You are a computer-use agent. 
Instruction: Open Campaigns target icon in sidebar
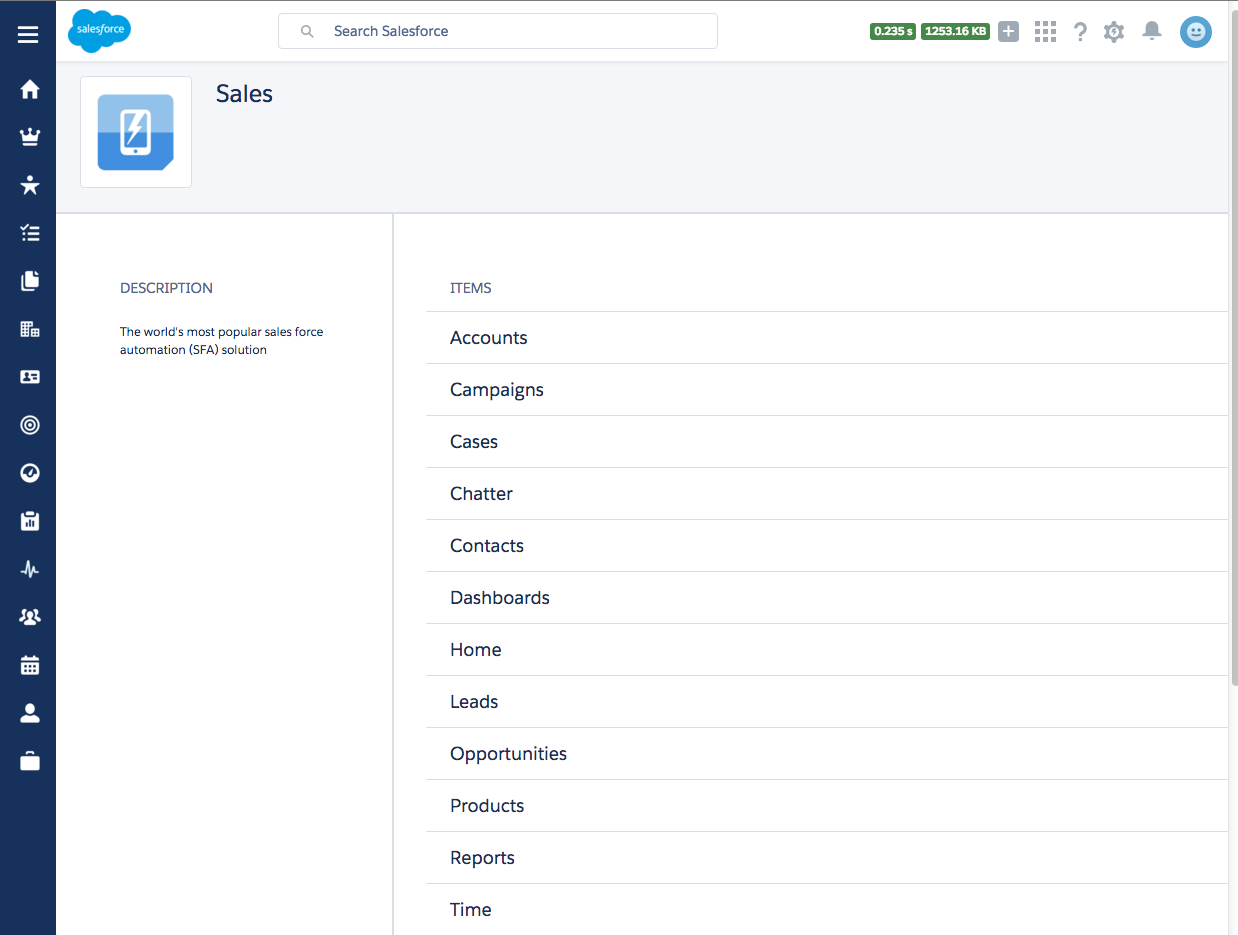point(30,425)
